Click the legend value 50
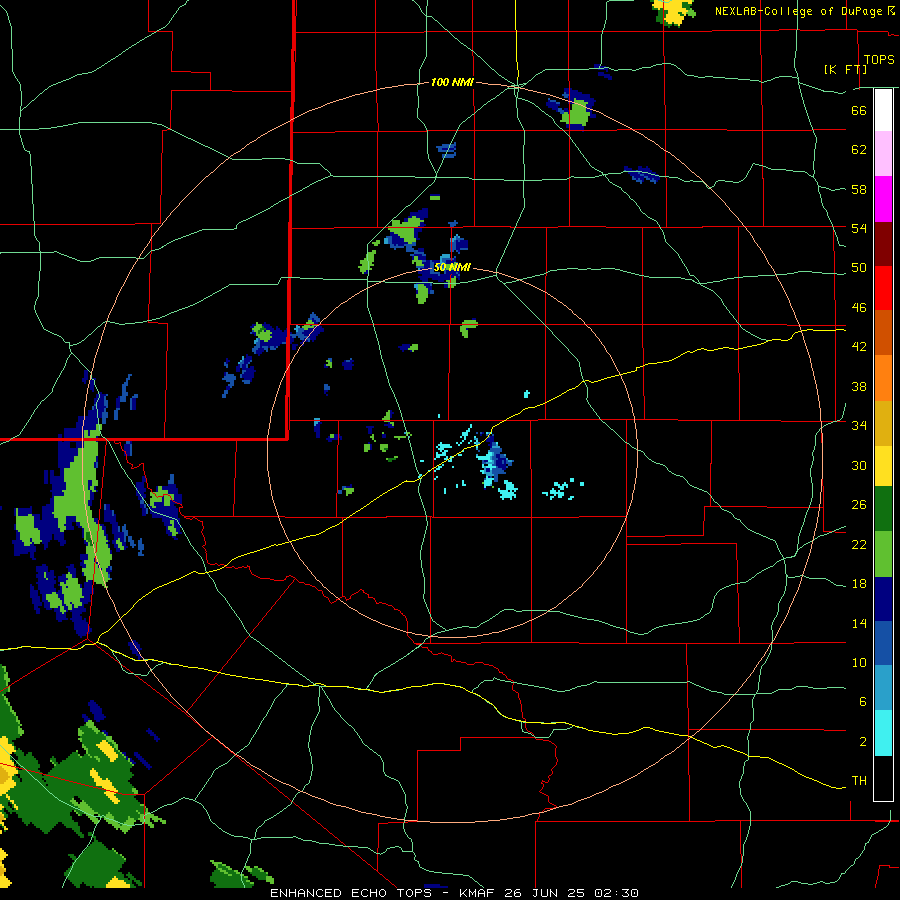This screenshot has width=900, height=900. [859, 268]
